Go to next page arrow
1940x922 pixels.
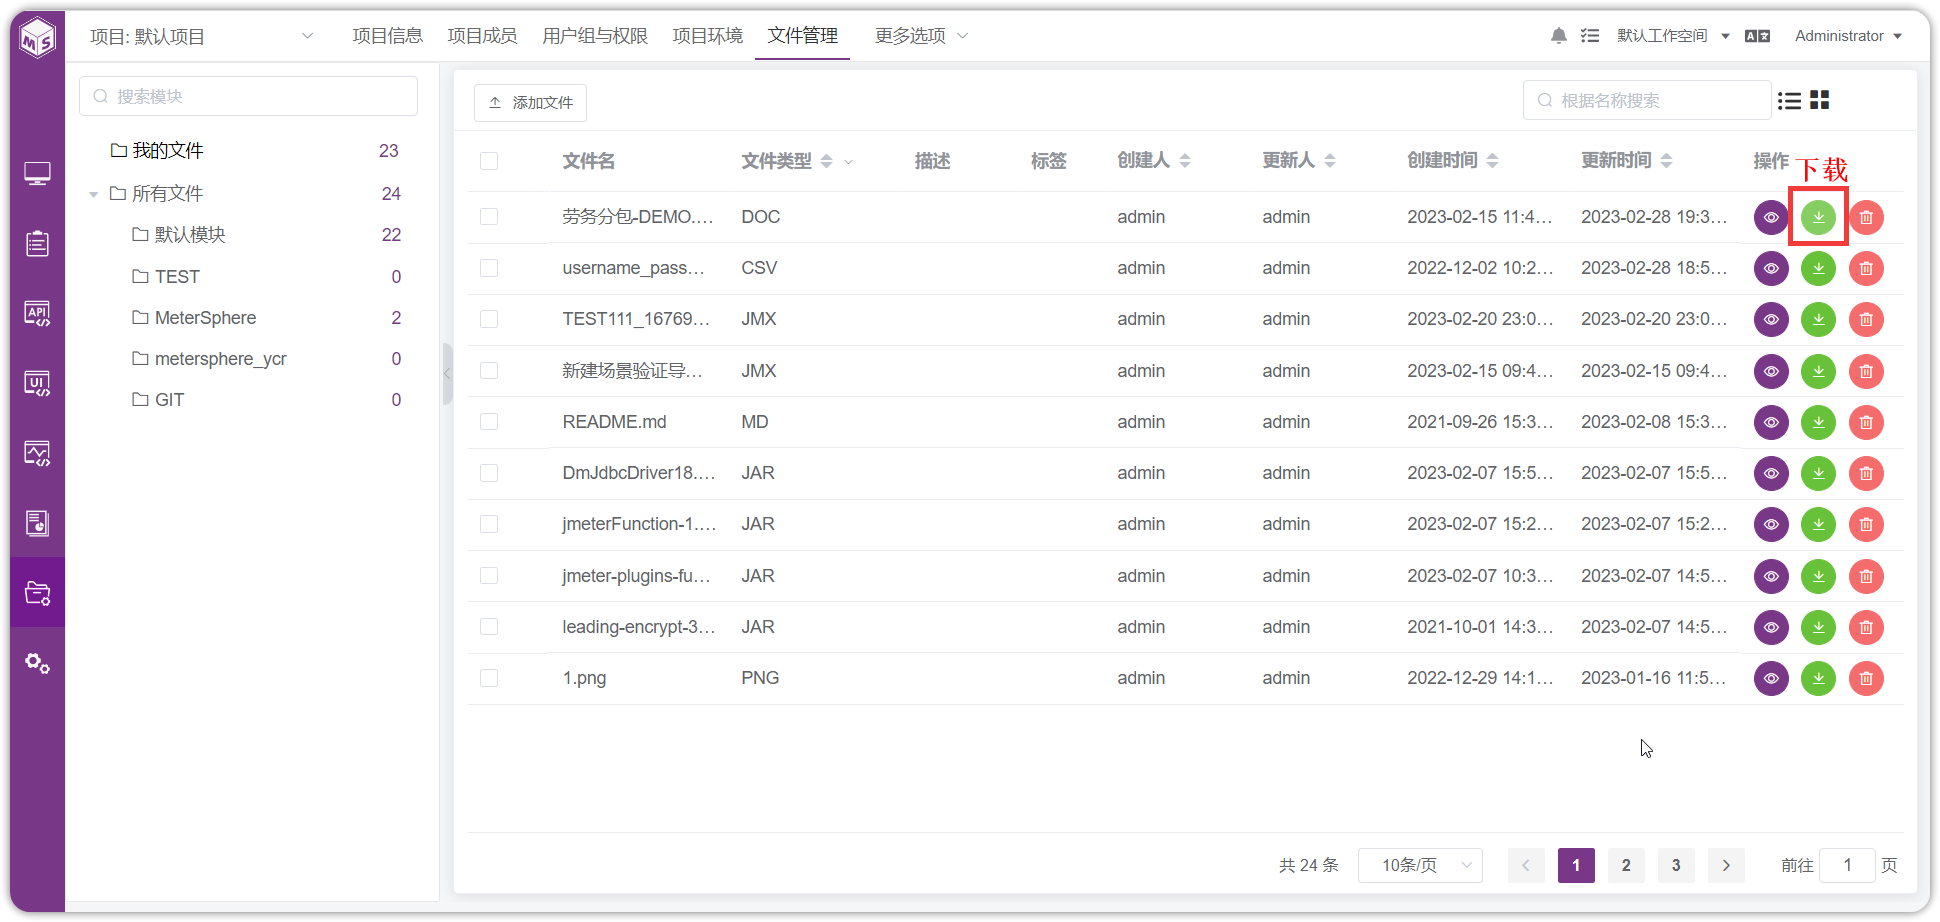(x=1726, y=865)
